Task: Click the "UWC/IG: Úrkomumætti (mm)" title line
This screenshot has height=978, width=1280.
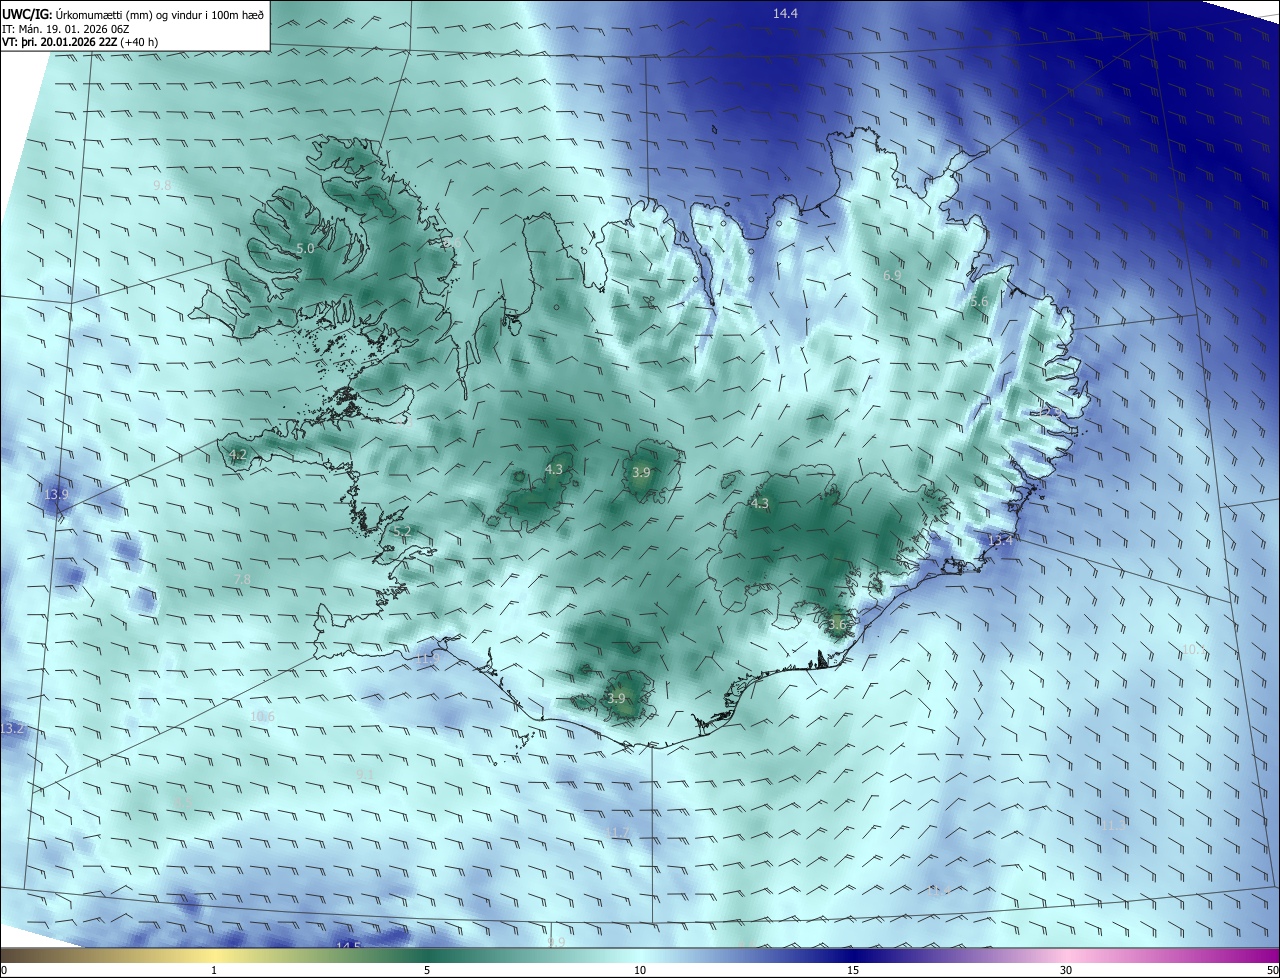Action: click(x=134, y=14)
